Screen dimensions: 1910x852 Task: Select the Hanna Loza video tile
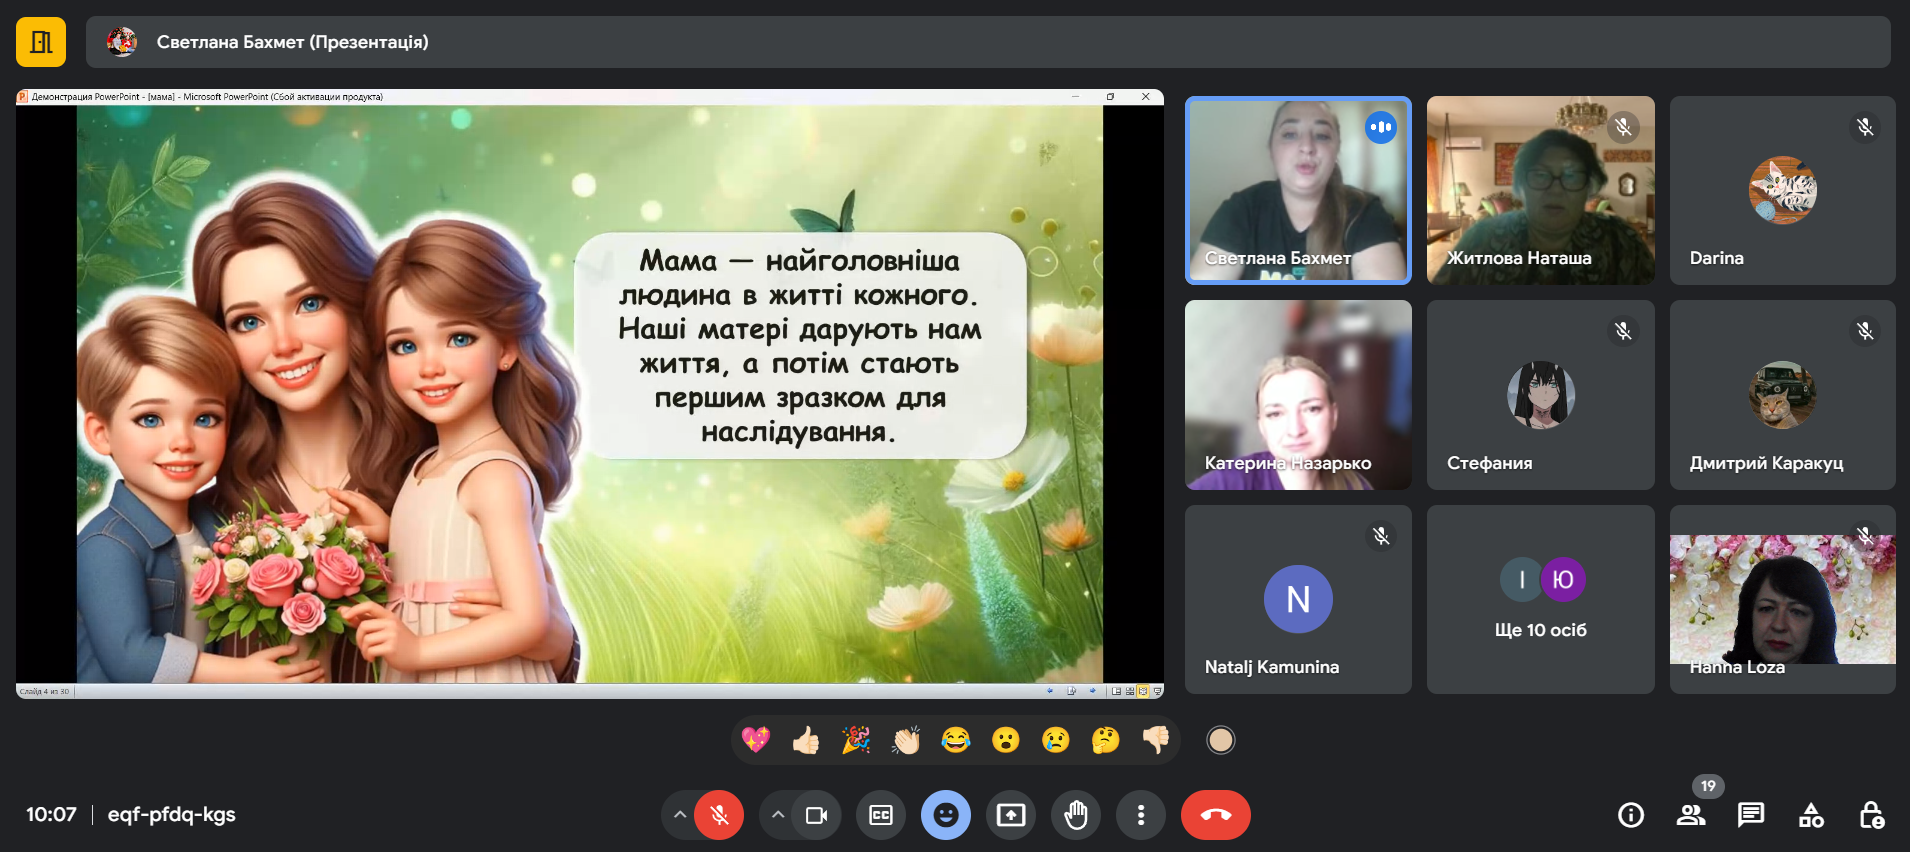click(x=1782, y=599)
